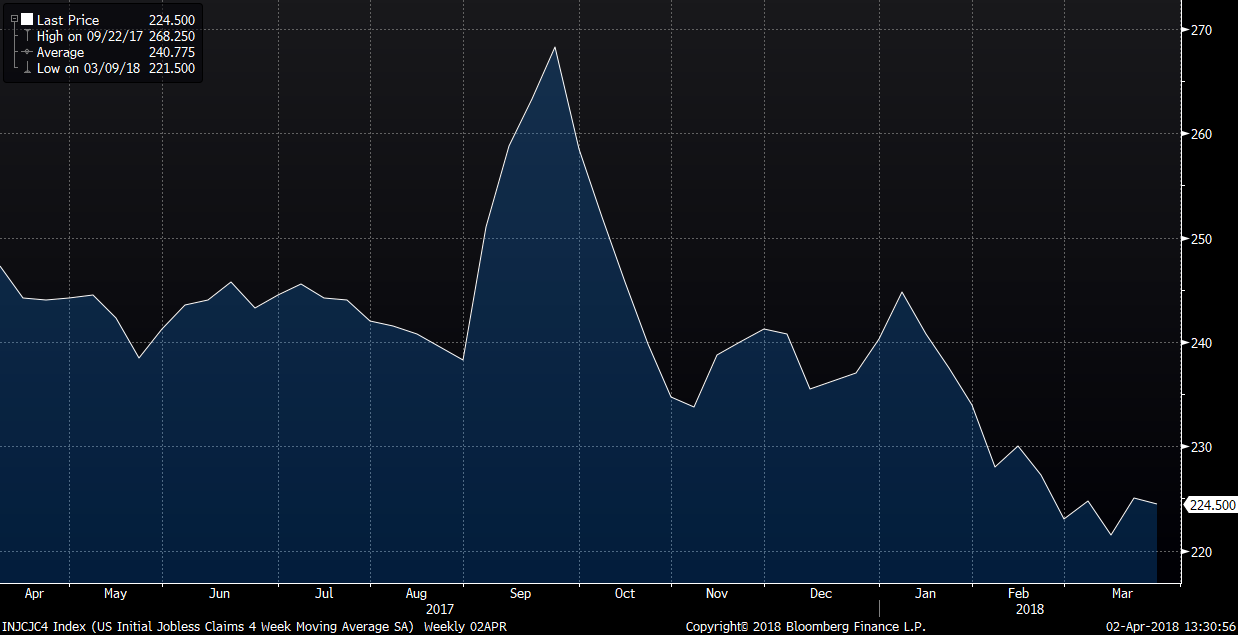
Task: Collapse the chart legend panel
Action: 14,19
